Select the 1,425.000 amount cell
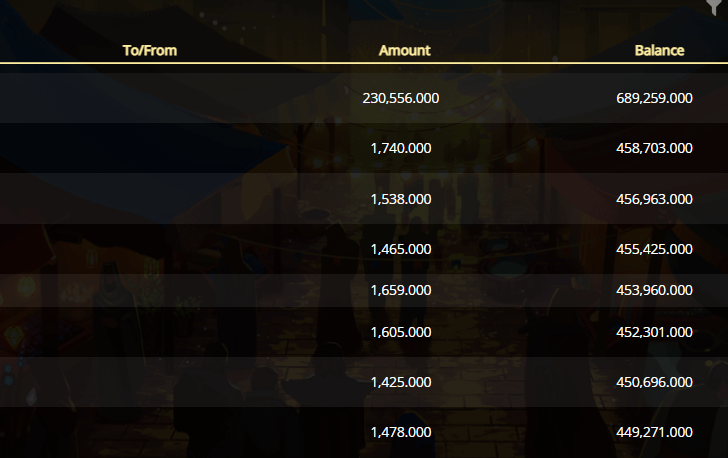728x458 pixels. (401, 382)
